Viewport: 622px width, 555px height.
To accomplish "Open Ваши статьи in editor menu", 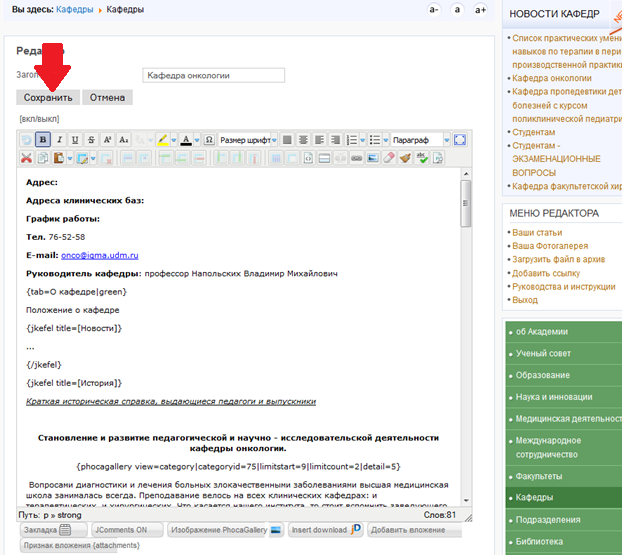I will click(537, 232).
